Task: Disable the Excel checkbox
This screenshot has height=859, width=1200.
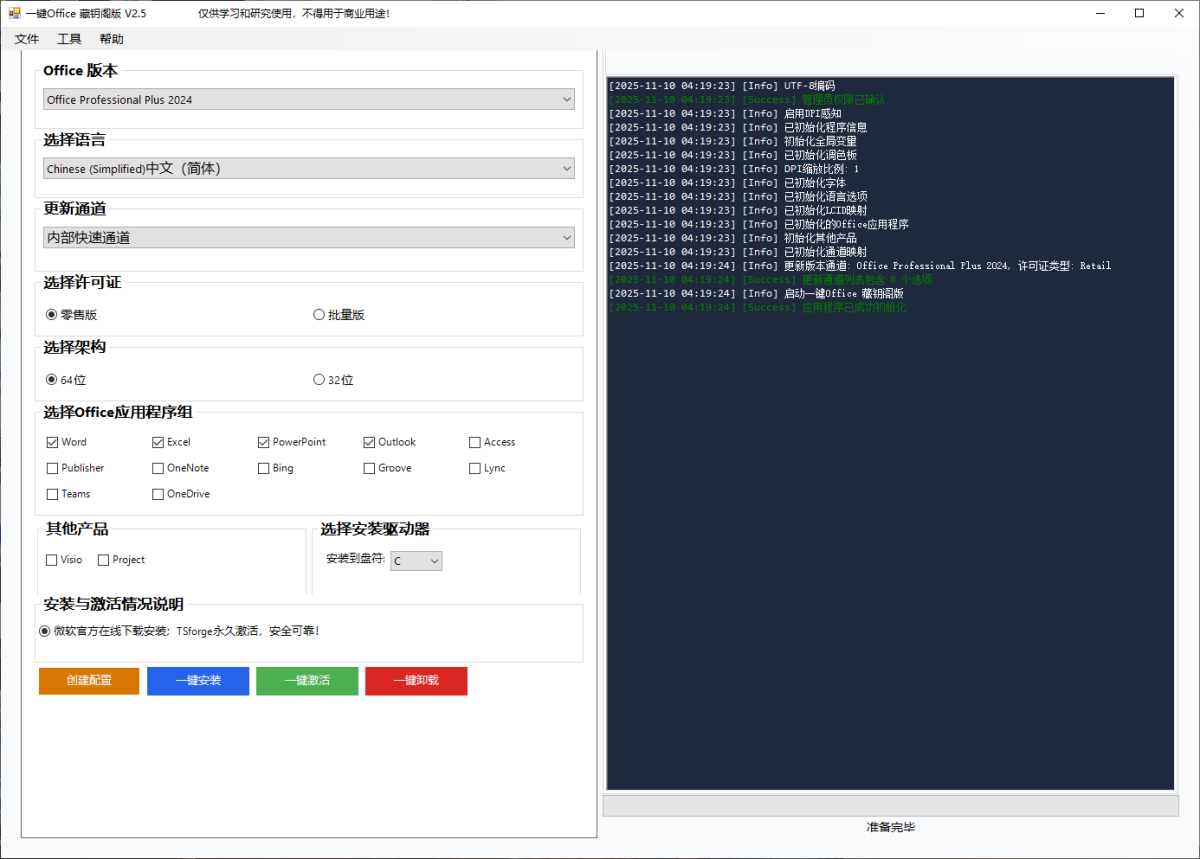Action: 157,441
